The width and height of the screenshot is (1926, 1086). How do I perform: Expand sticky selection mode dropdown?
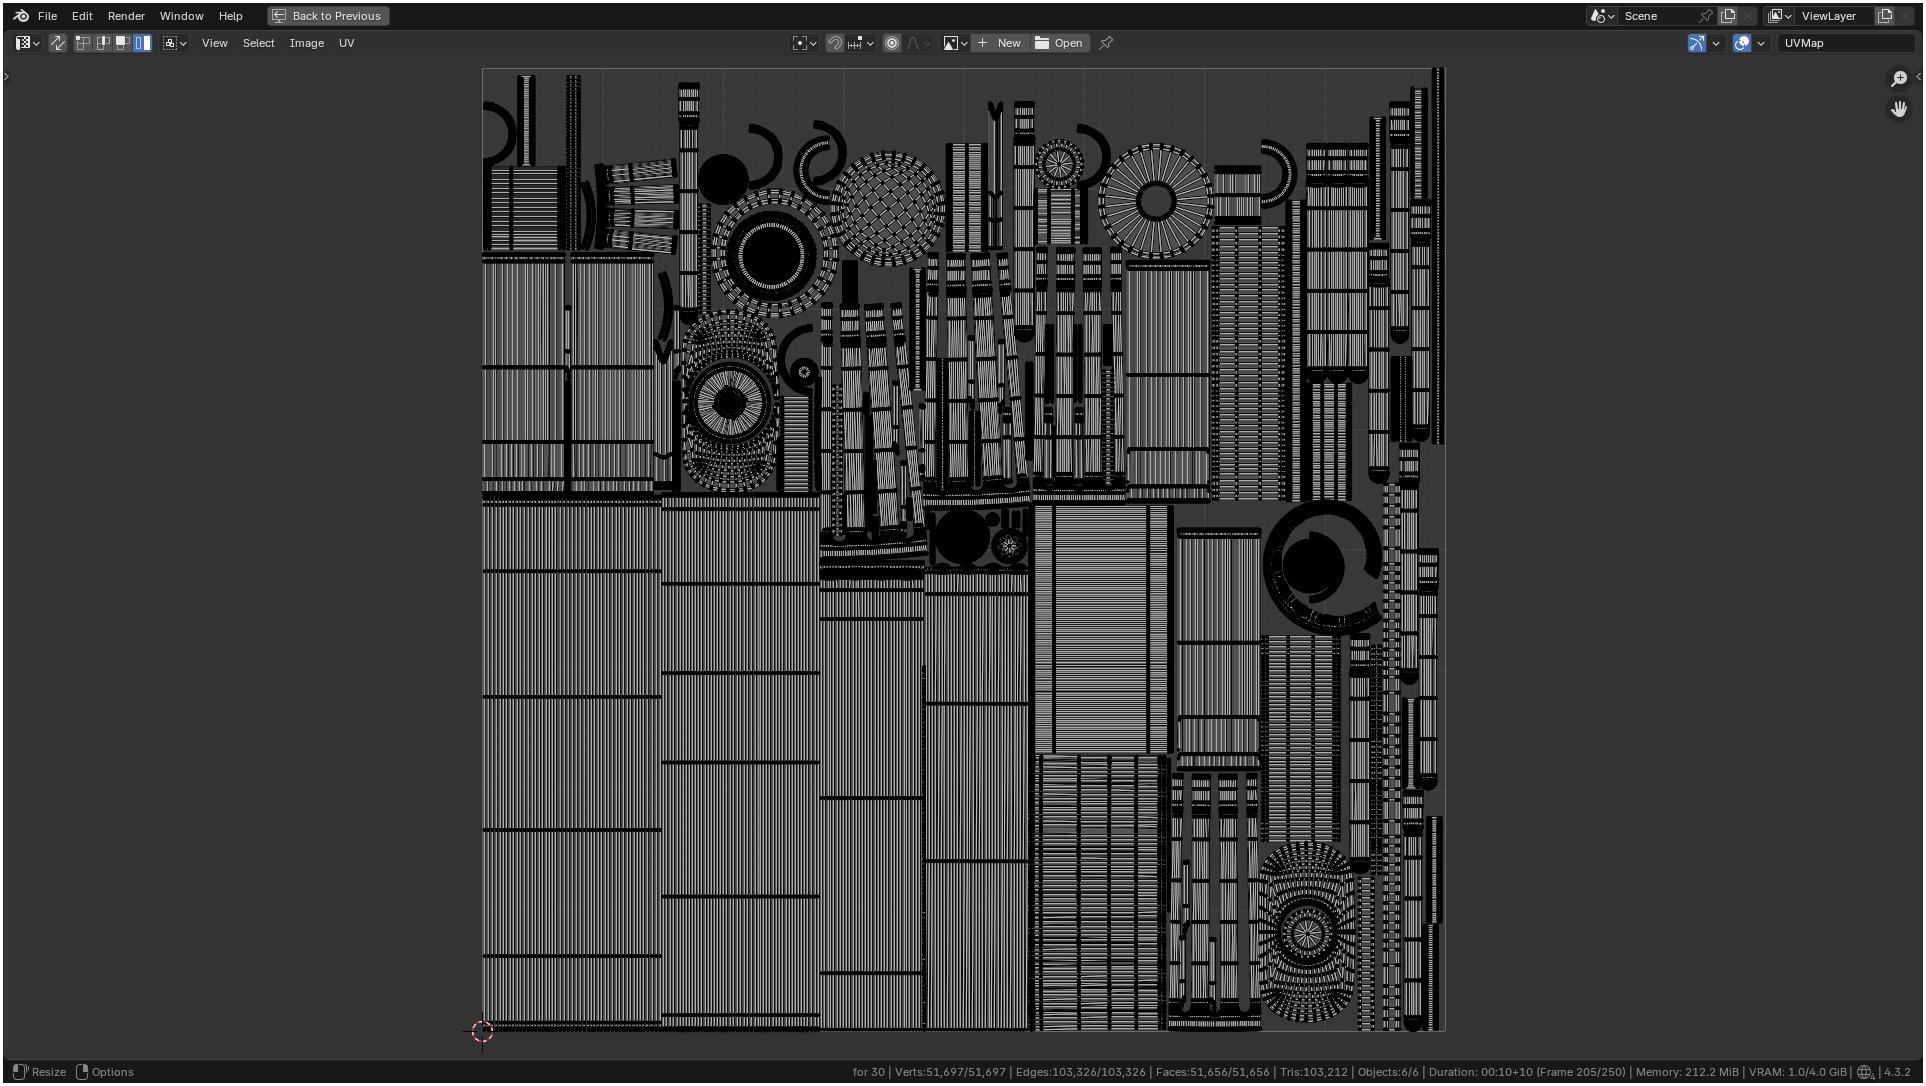175,43
